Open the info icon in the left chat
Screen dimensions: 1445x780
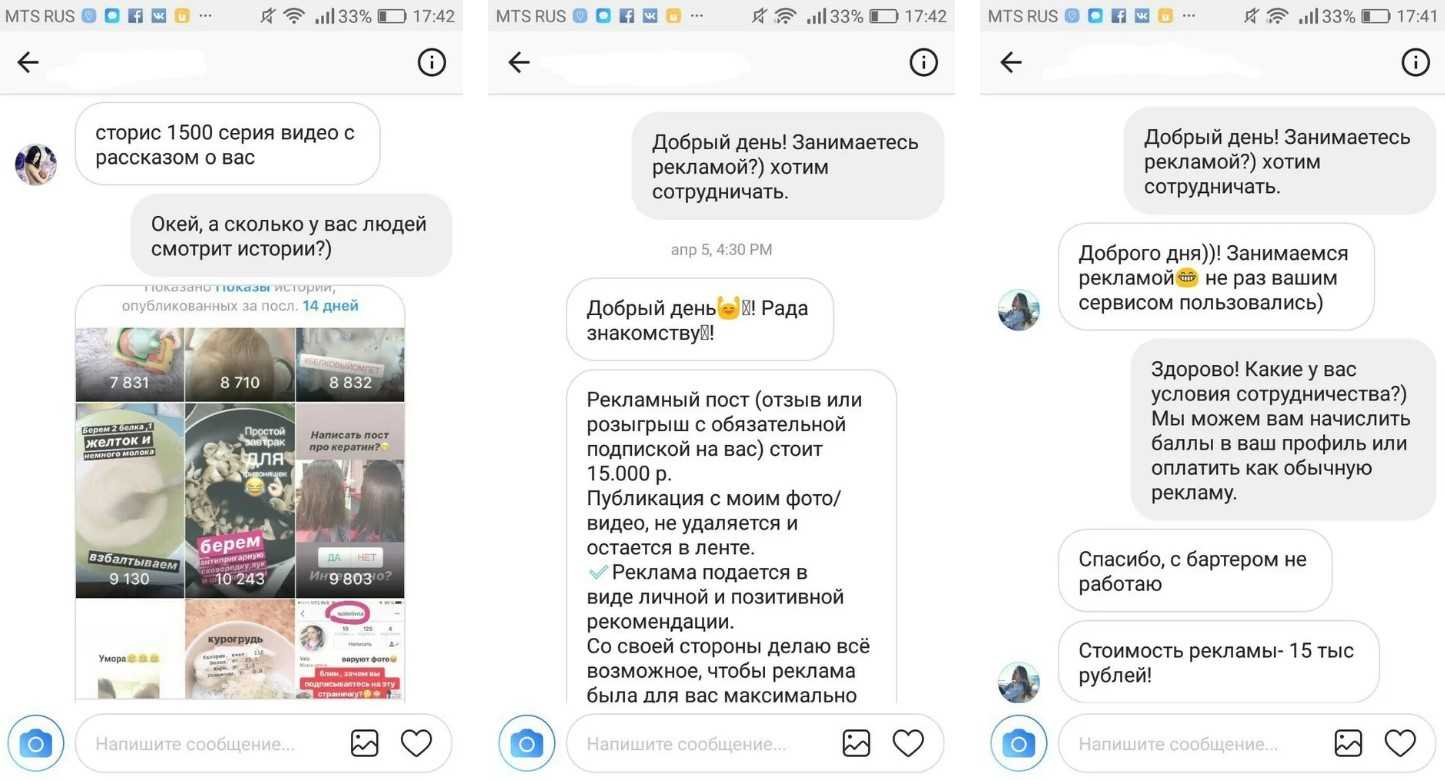pos(431,62)
